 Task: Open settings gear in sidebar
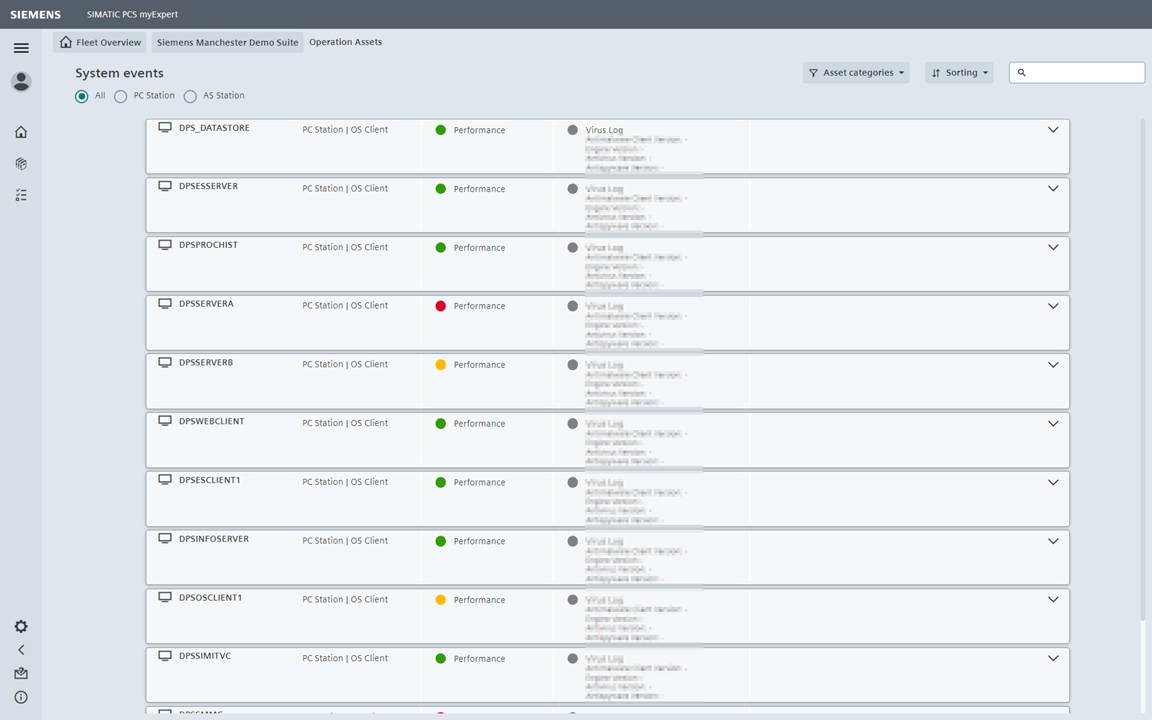pos(21,627)
